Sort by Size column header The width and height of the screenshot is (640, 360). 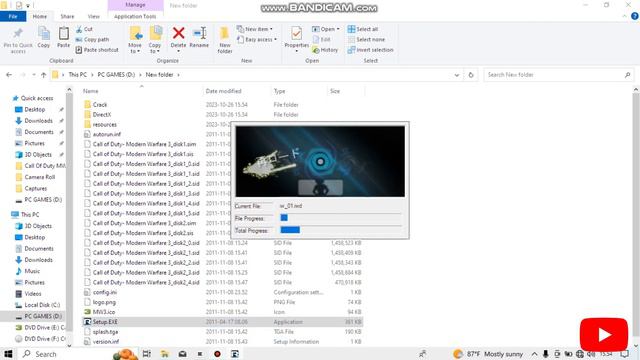click(x=335, y=91)
